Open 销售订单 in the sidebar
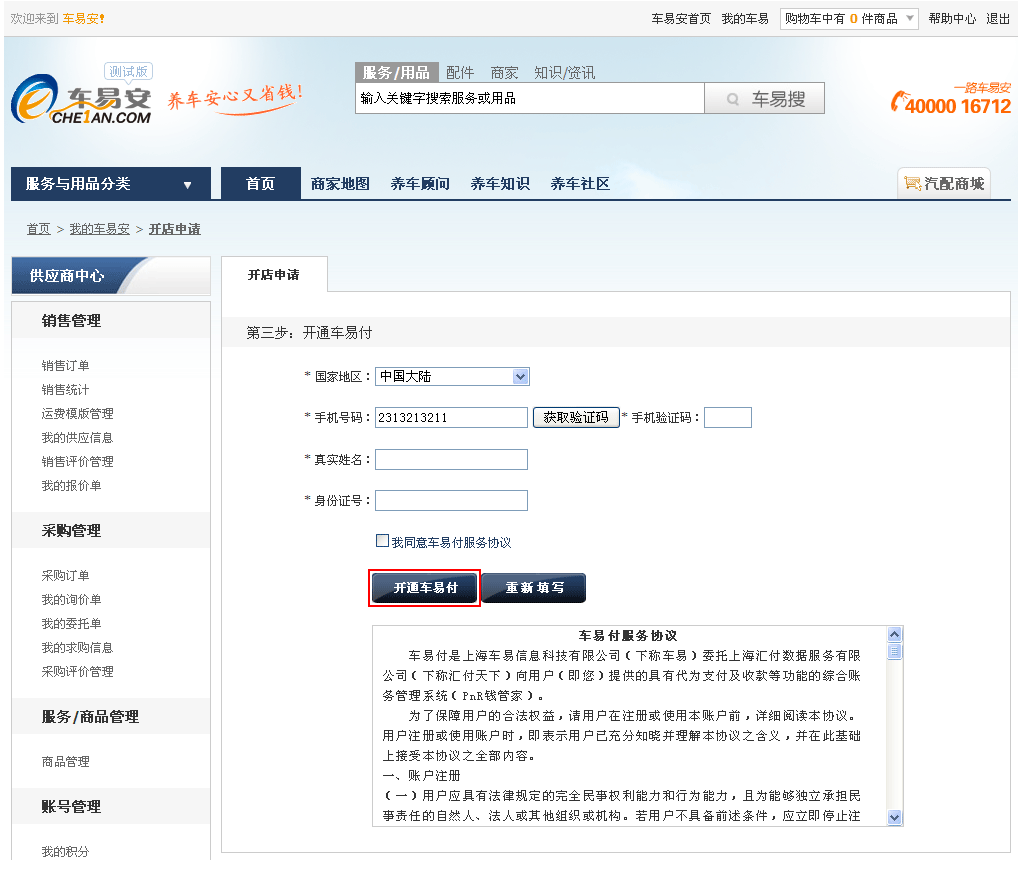The image size is (1023, 880). [65, 365]
